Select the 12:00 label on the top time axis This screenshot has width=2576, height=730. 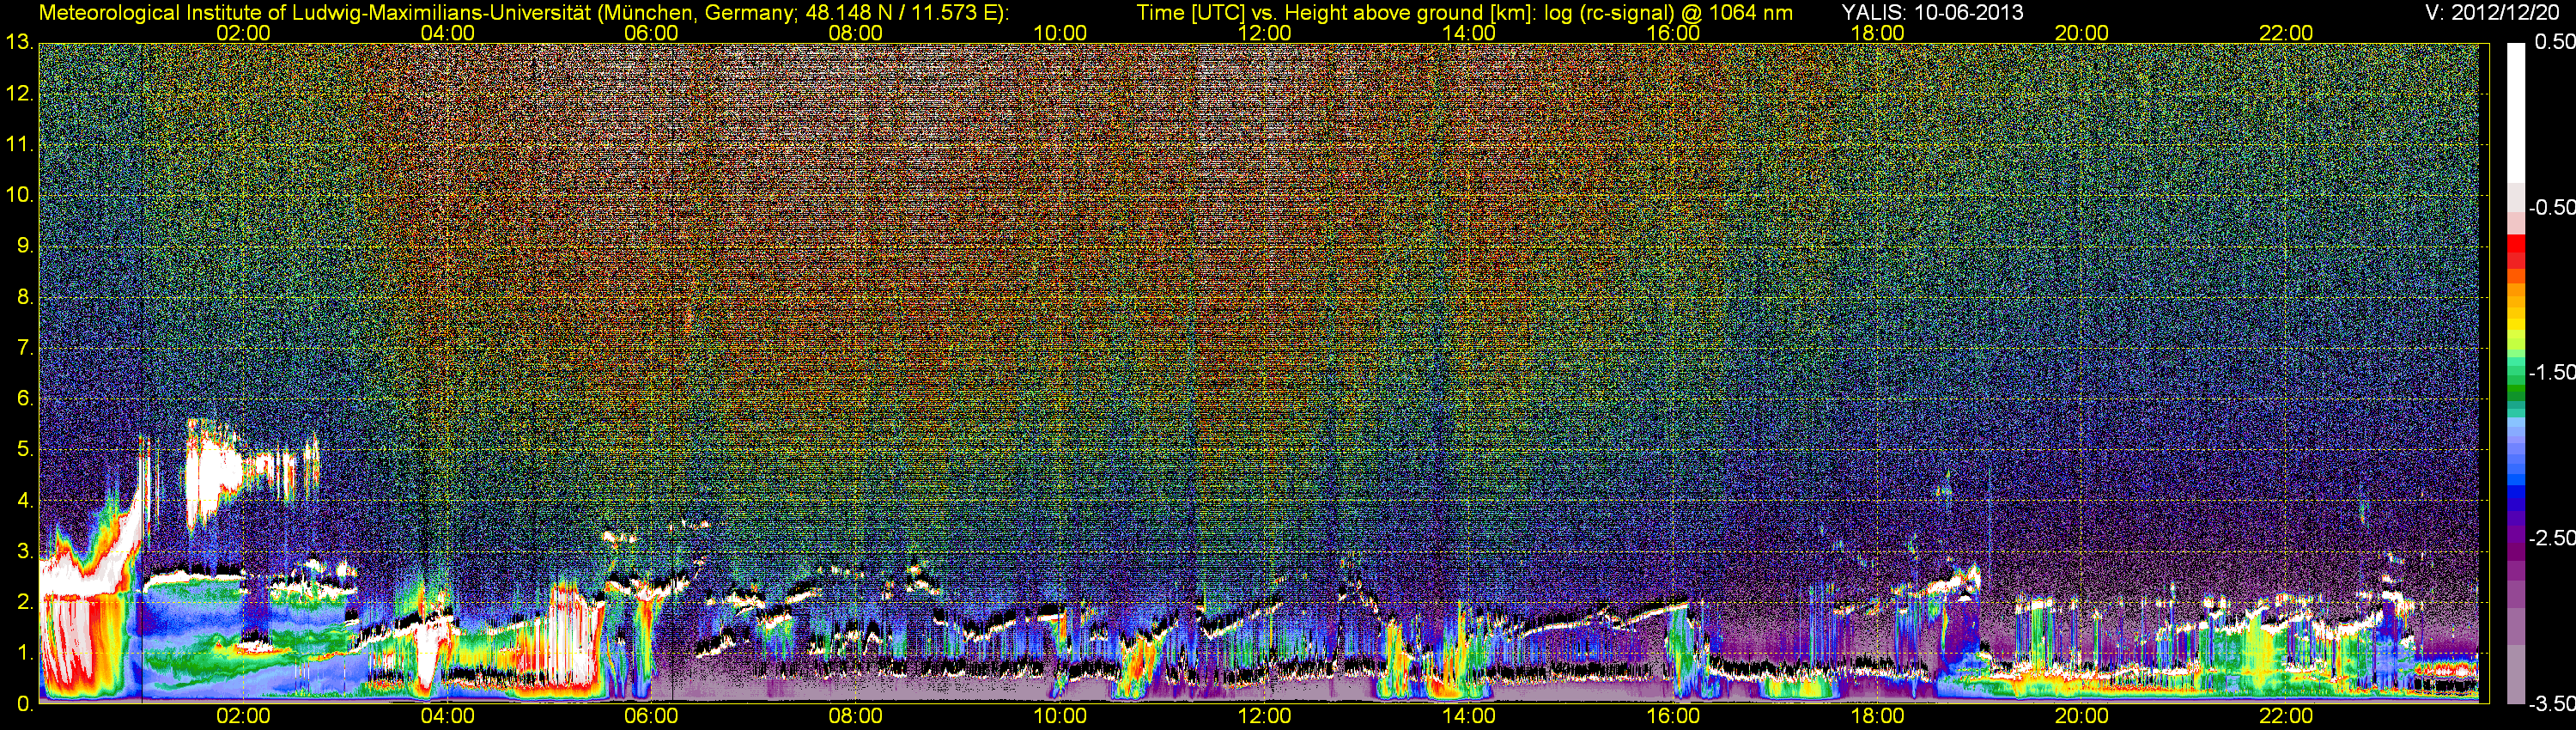click(1264, 33)
